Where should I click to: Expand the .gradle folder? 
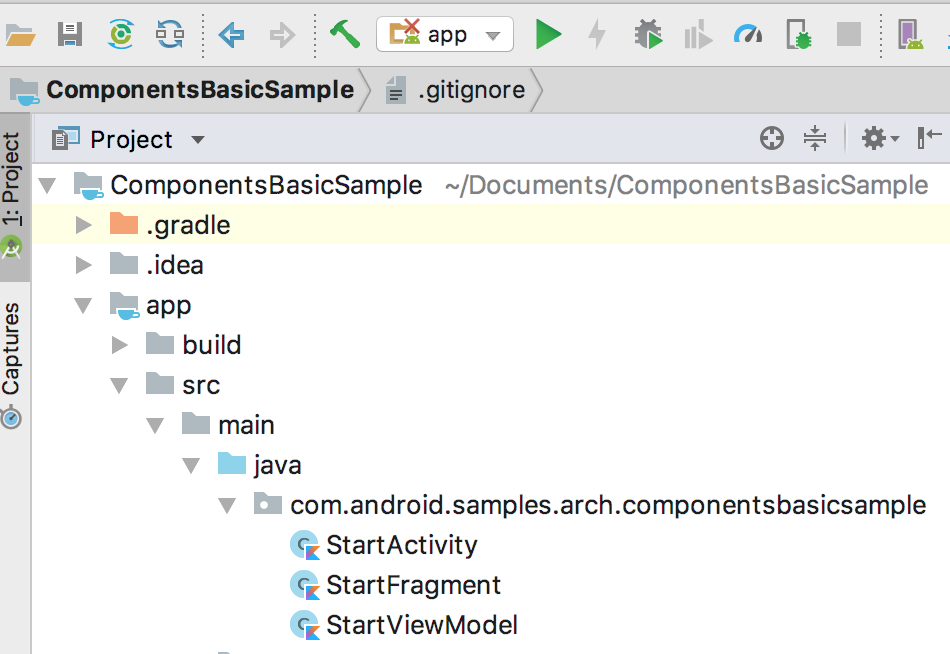(x=83, y=225)
